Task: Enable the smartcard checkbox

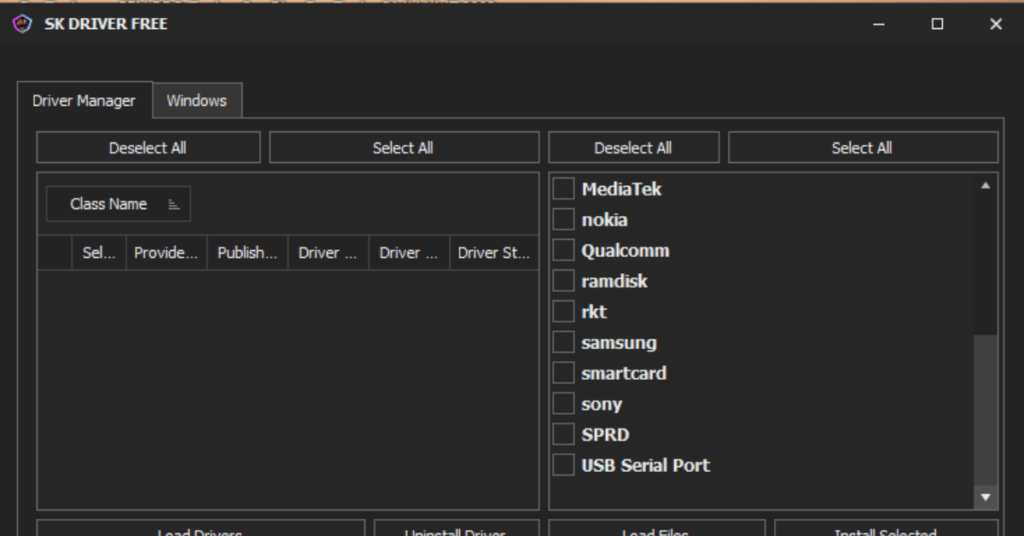Action: click(564, 373)
